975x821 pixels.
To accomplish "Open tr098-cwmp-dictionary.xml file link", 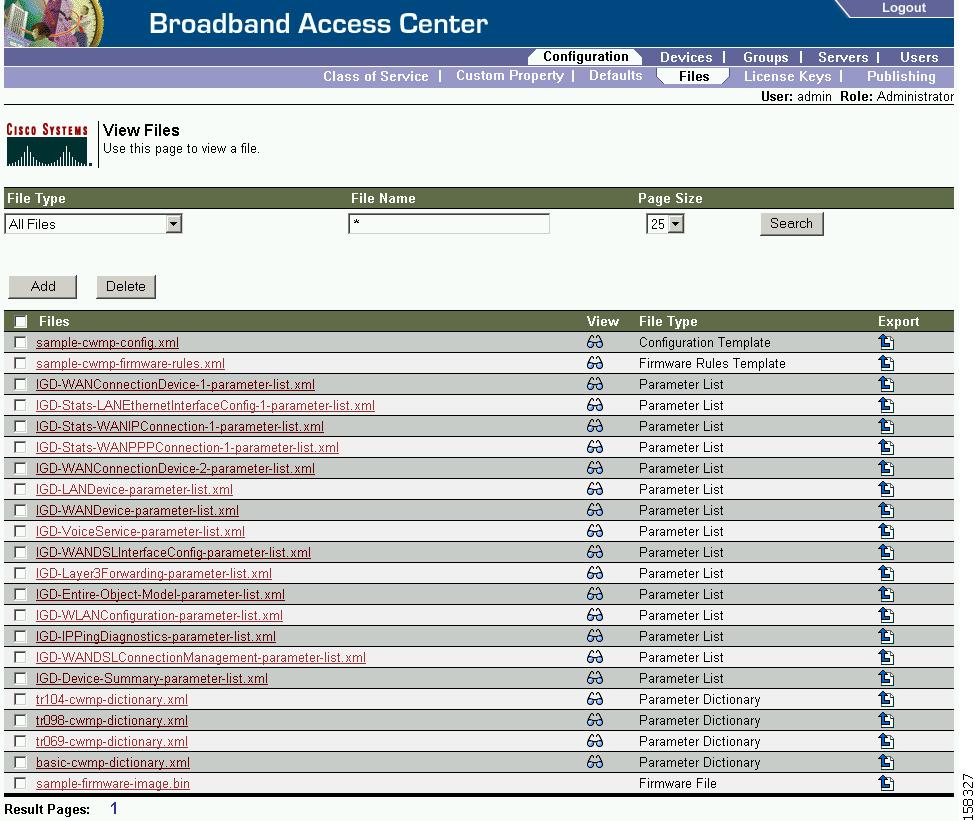I will tap(112, 720).
